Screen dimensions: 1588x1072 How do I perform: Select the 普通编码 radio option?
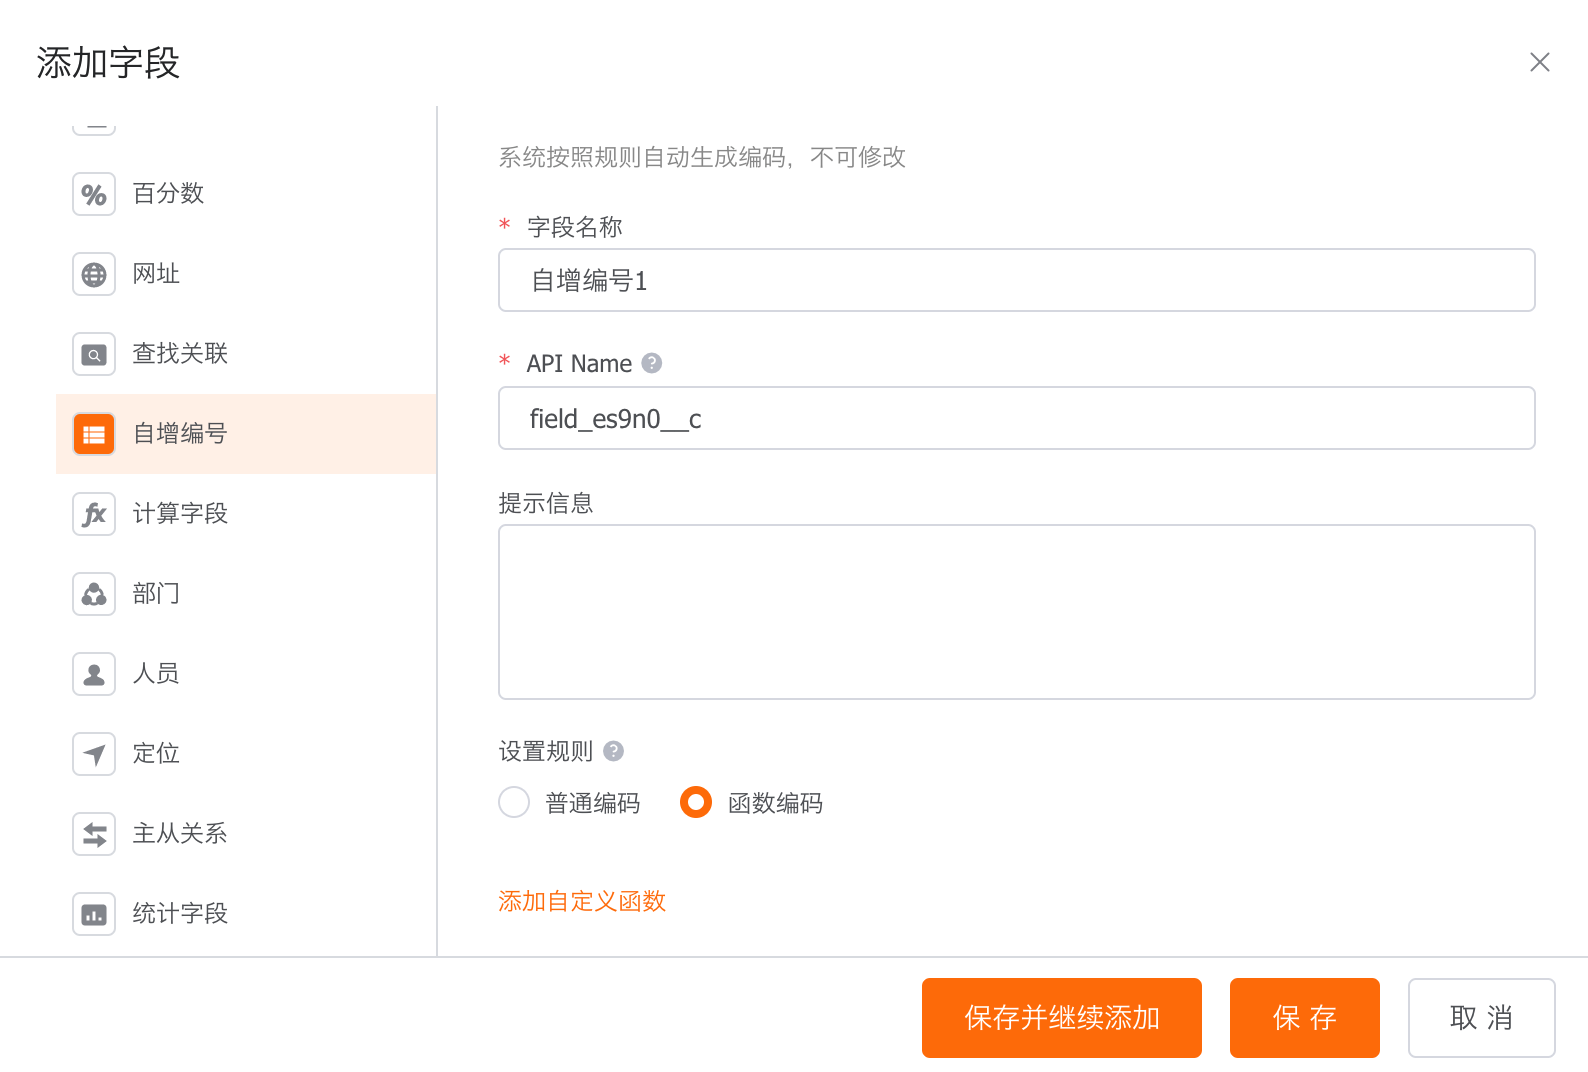click(x=514, y=802)
